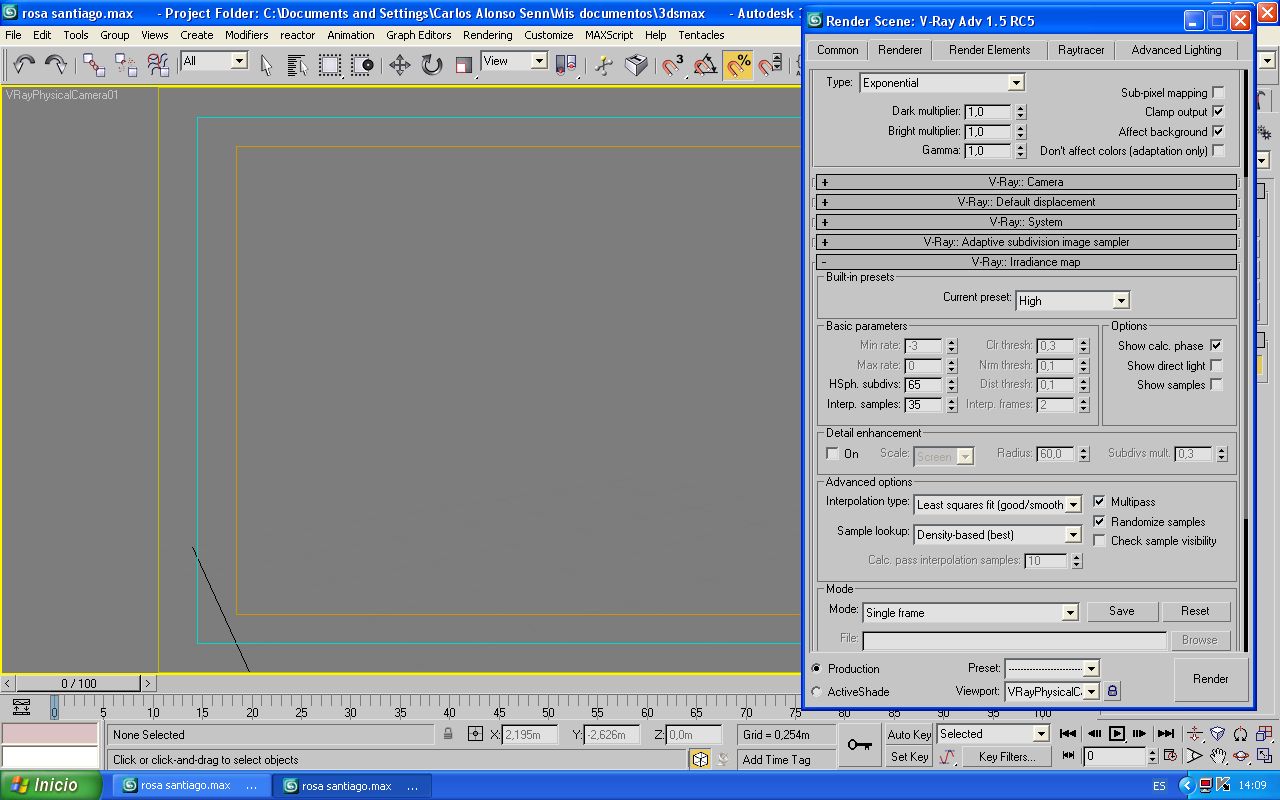Click the Field-of-View navigation icon
1280x800 pixels.
pyautogui.click(x=1194, y=756)
